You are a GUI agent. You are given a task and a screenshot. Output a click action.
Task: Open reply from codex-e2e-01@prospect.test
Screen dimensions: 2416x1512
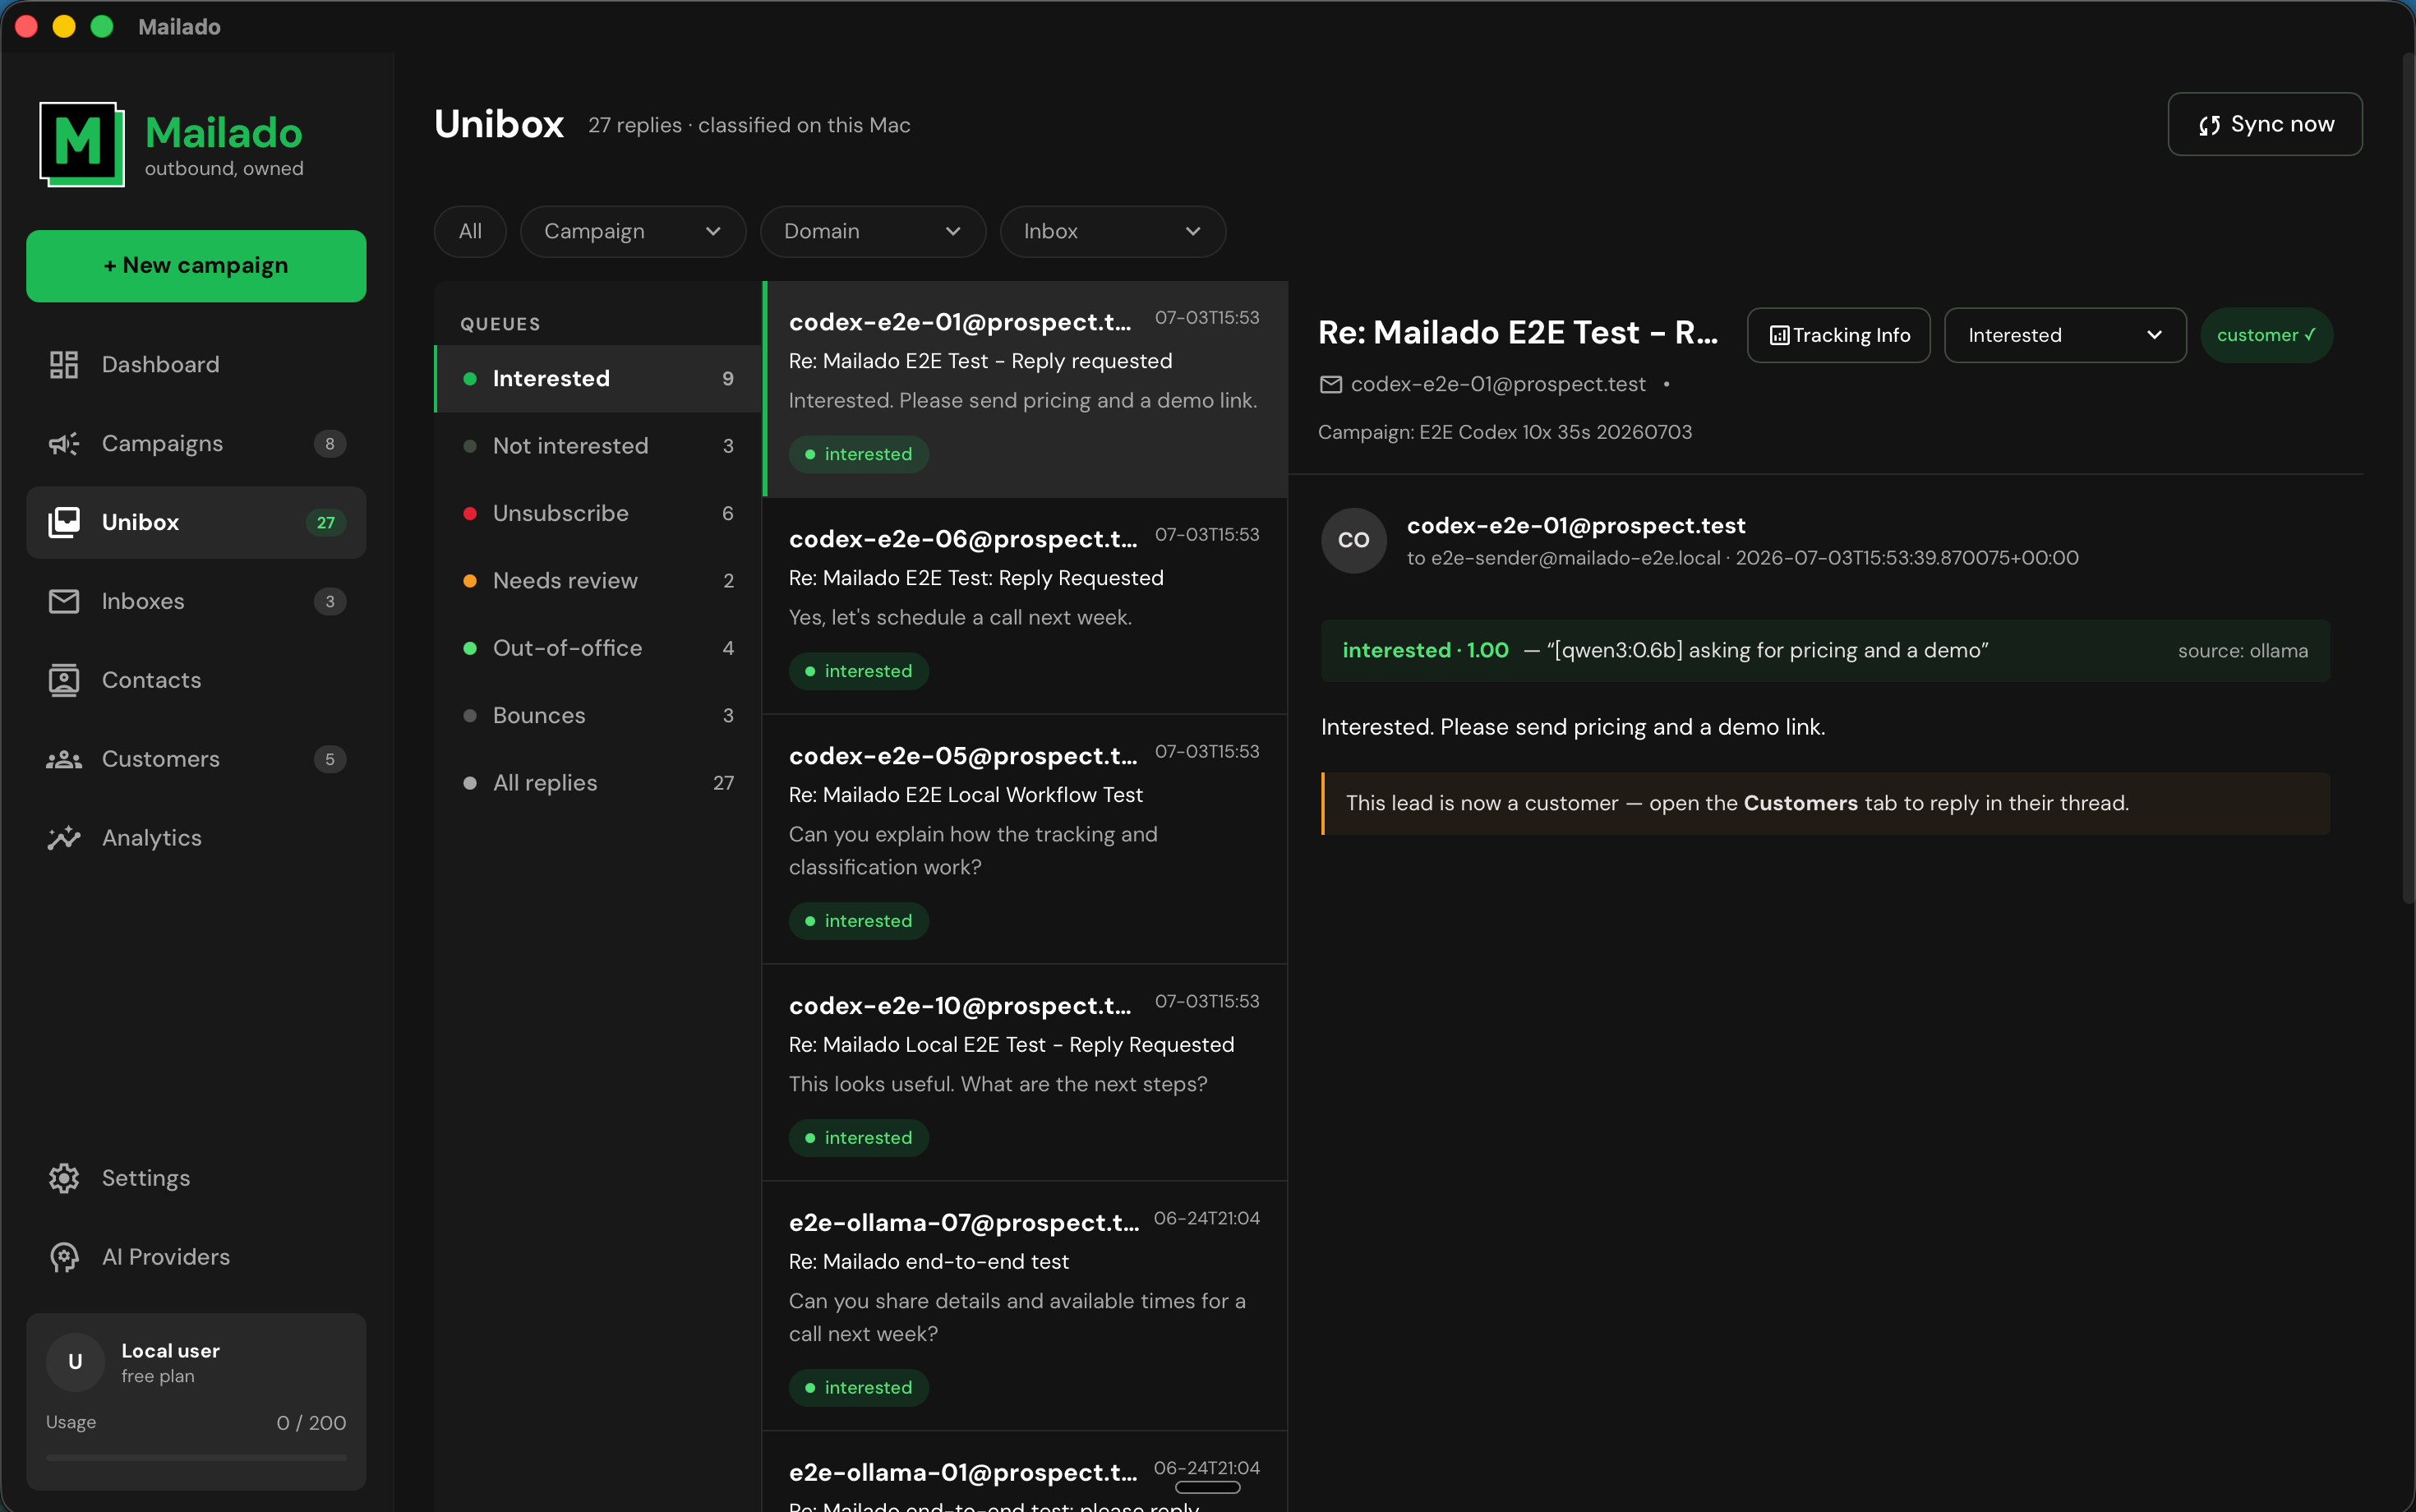(x=1024, y=389)
